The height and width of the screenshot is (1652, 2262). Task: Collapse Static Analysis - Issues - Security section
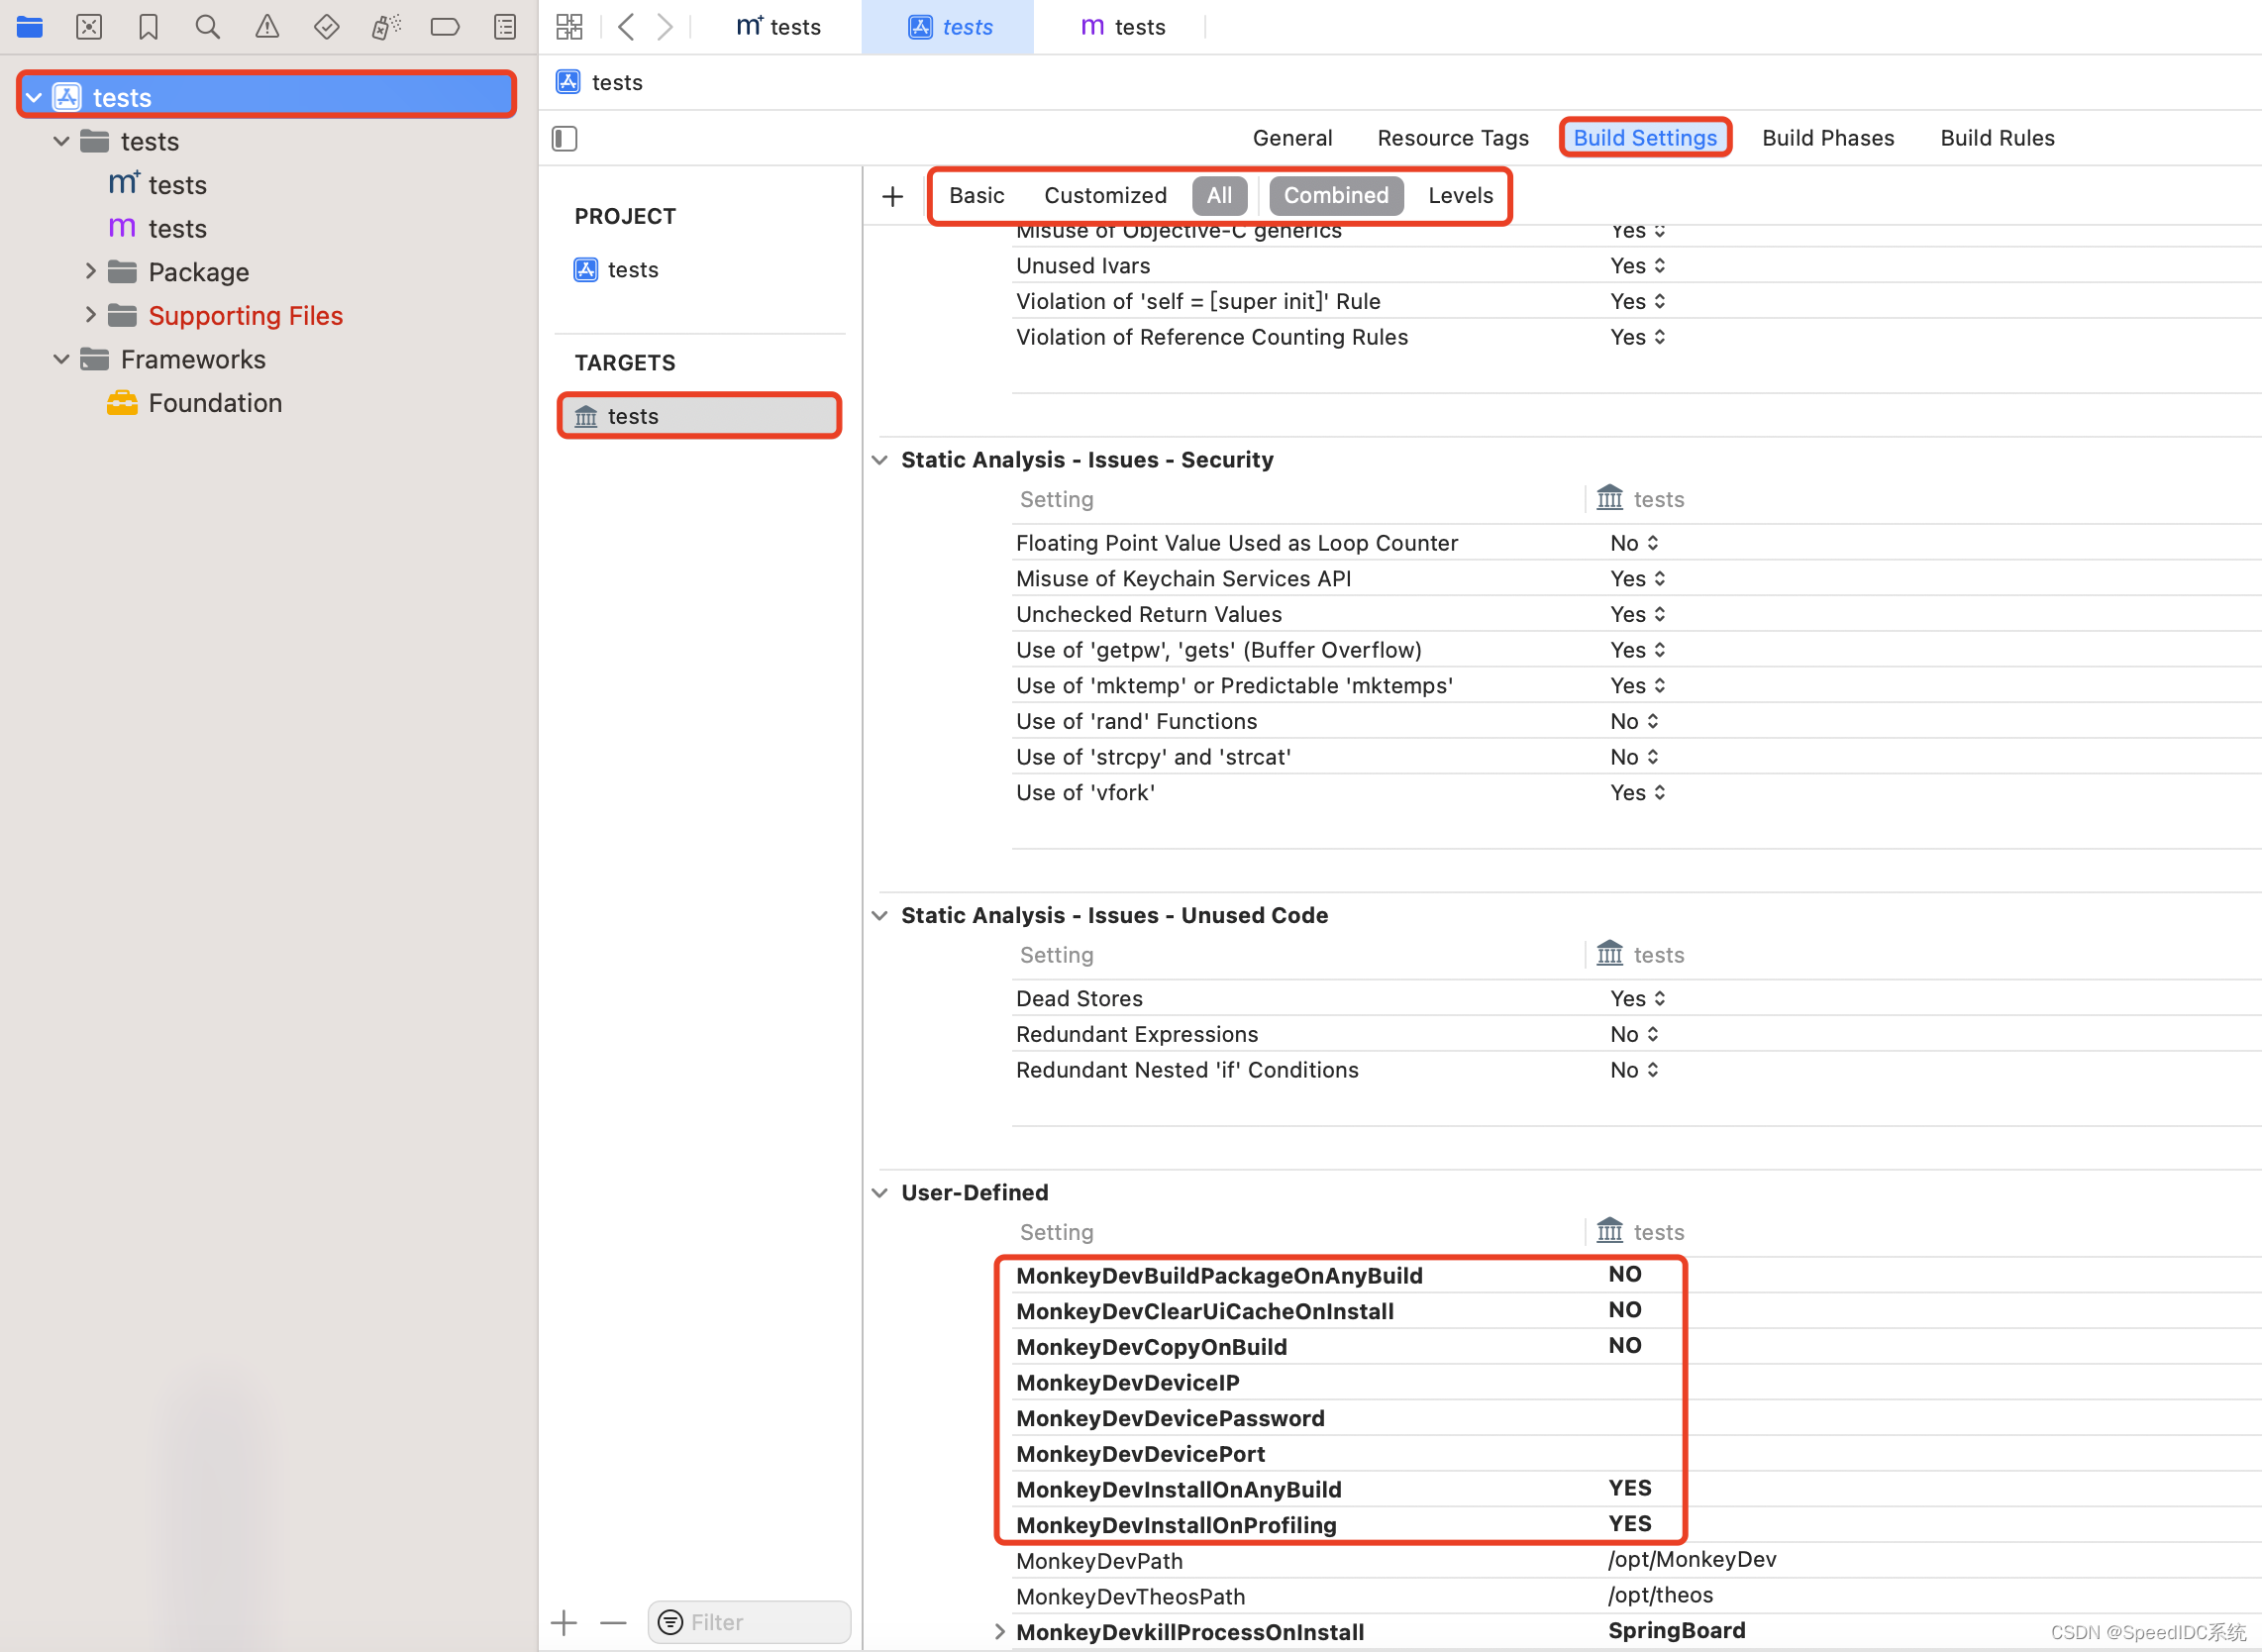[x=880, y=460]
